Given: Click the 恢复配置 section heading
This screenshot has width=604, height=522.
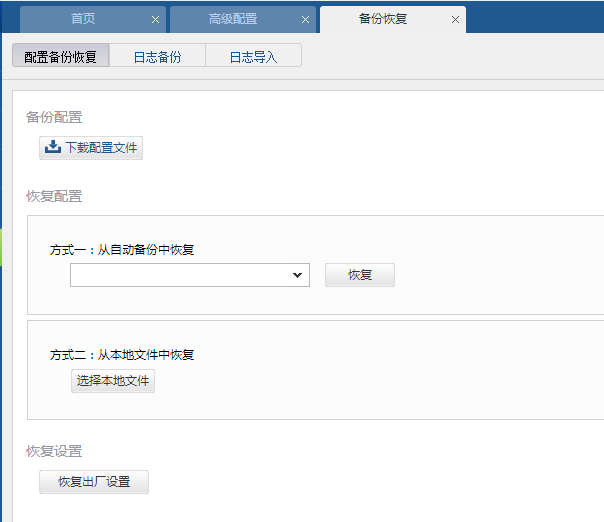Looking at the screenshot, I should [54, 196].
